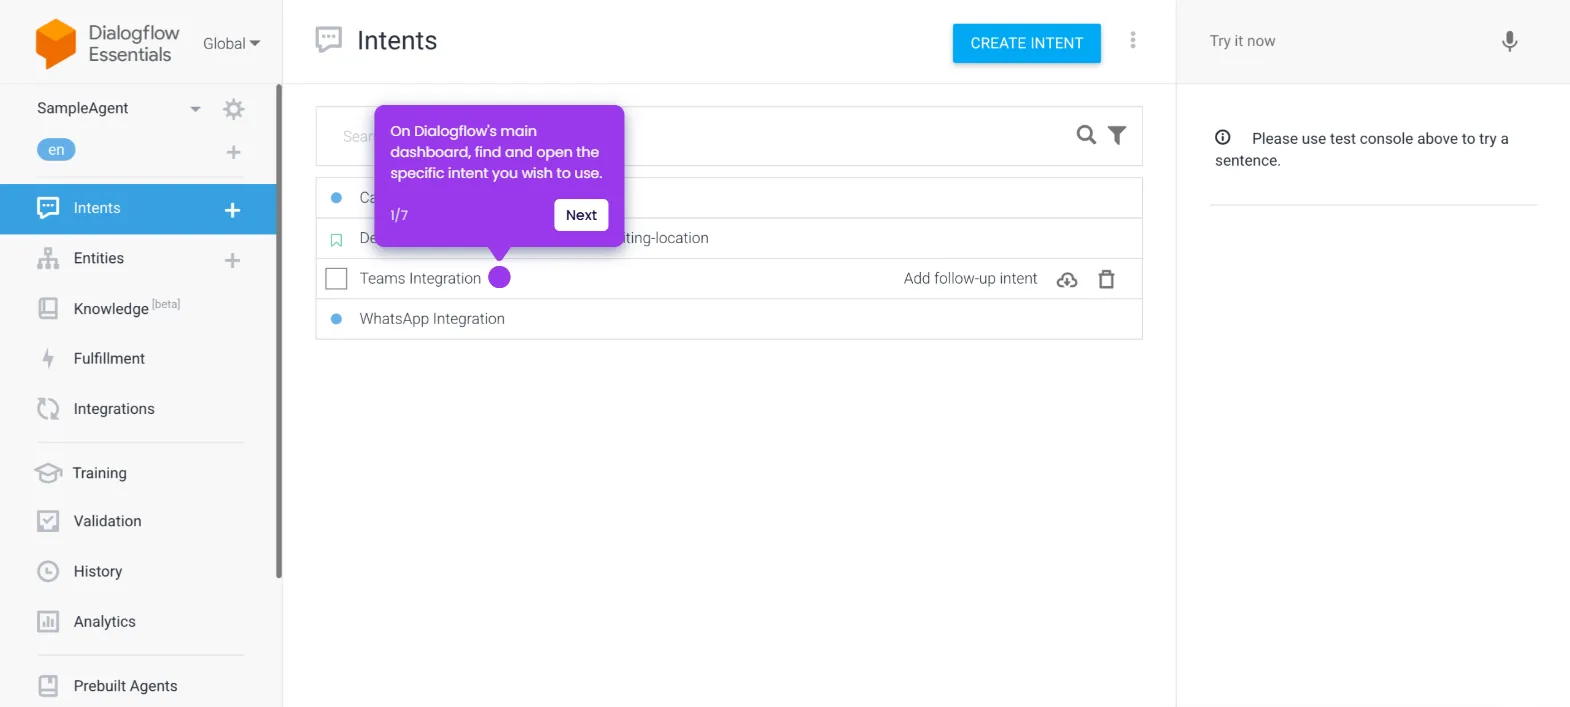1570x707 pixels.
Task: Go to the Validation page
Action: click(x=107, y=521)
